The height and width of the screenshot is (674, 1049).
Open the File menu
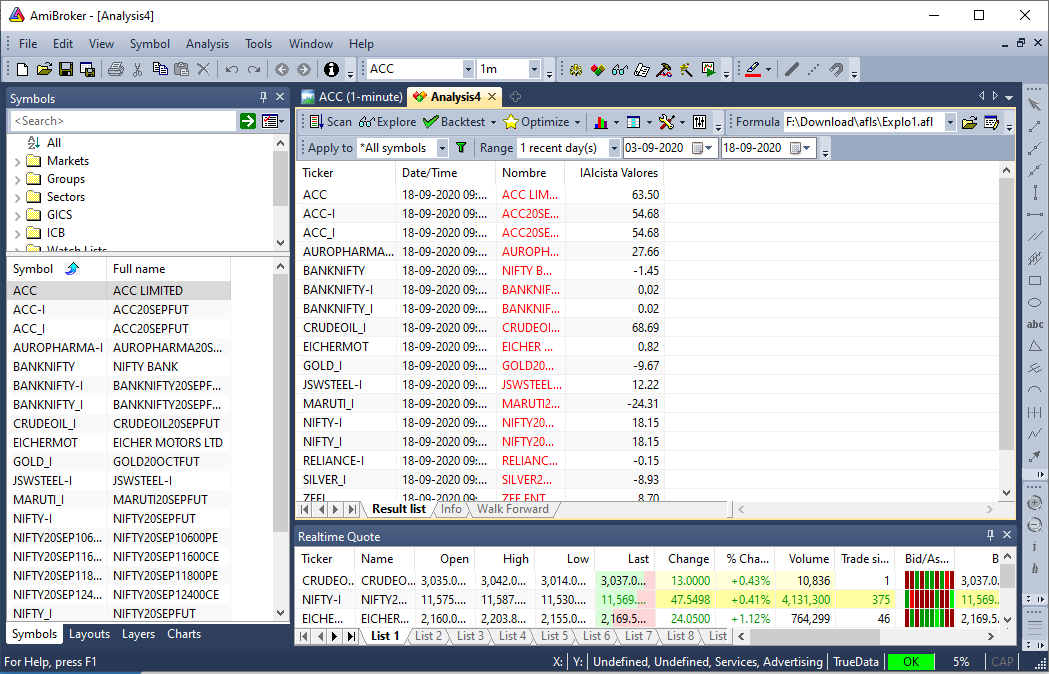pos(28,44)
